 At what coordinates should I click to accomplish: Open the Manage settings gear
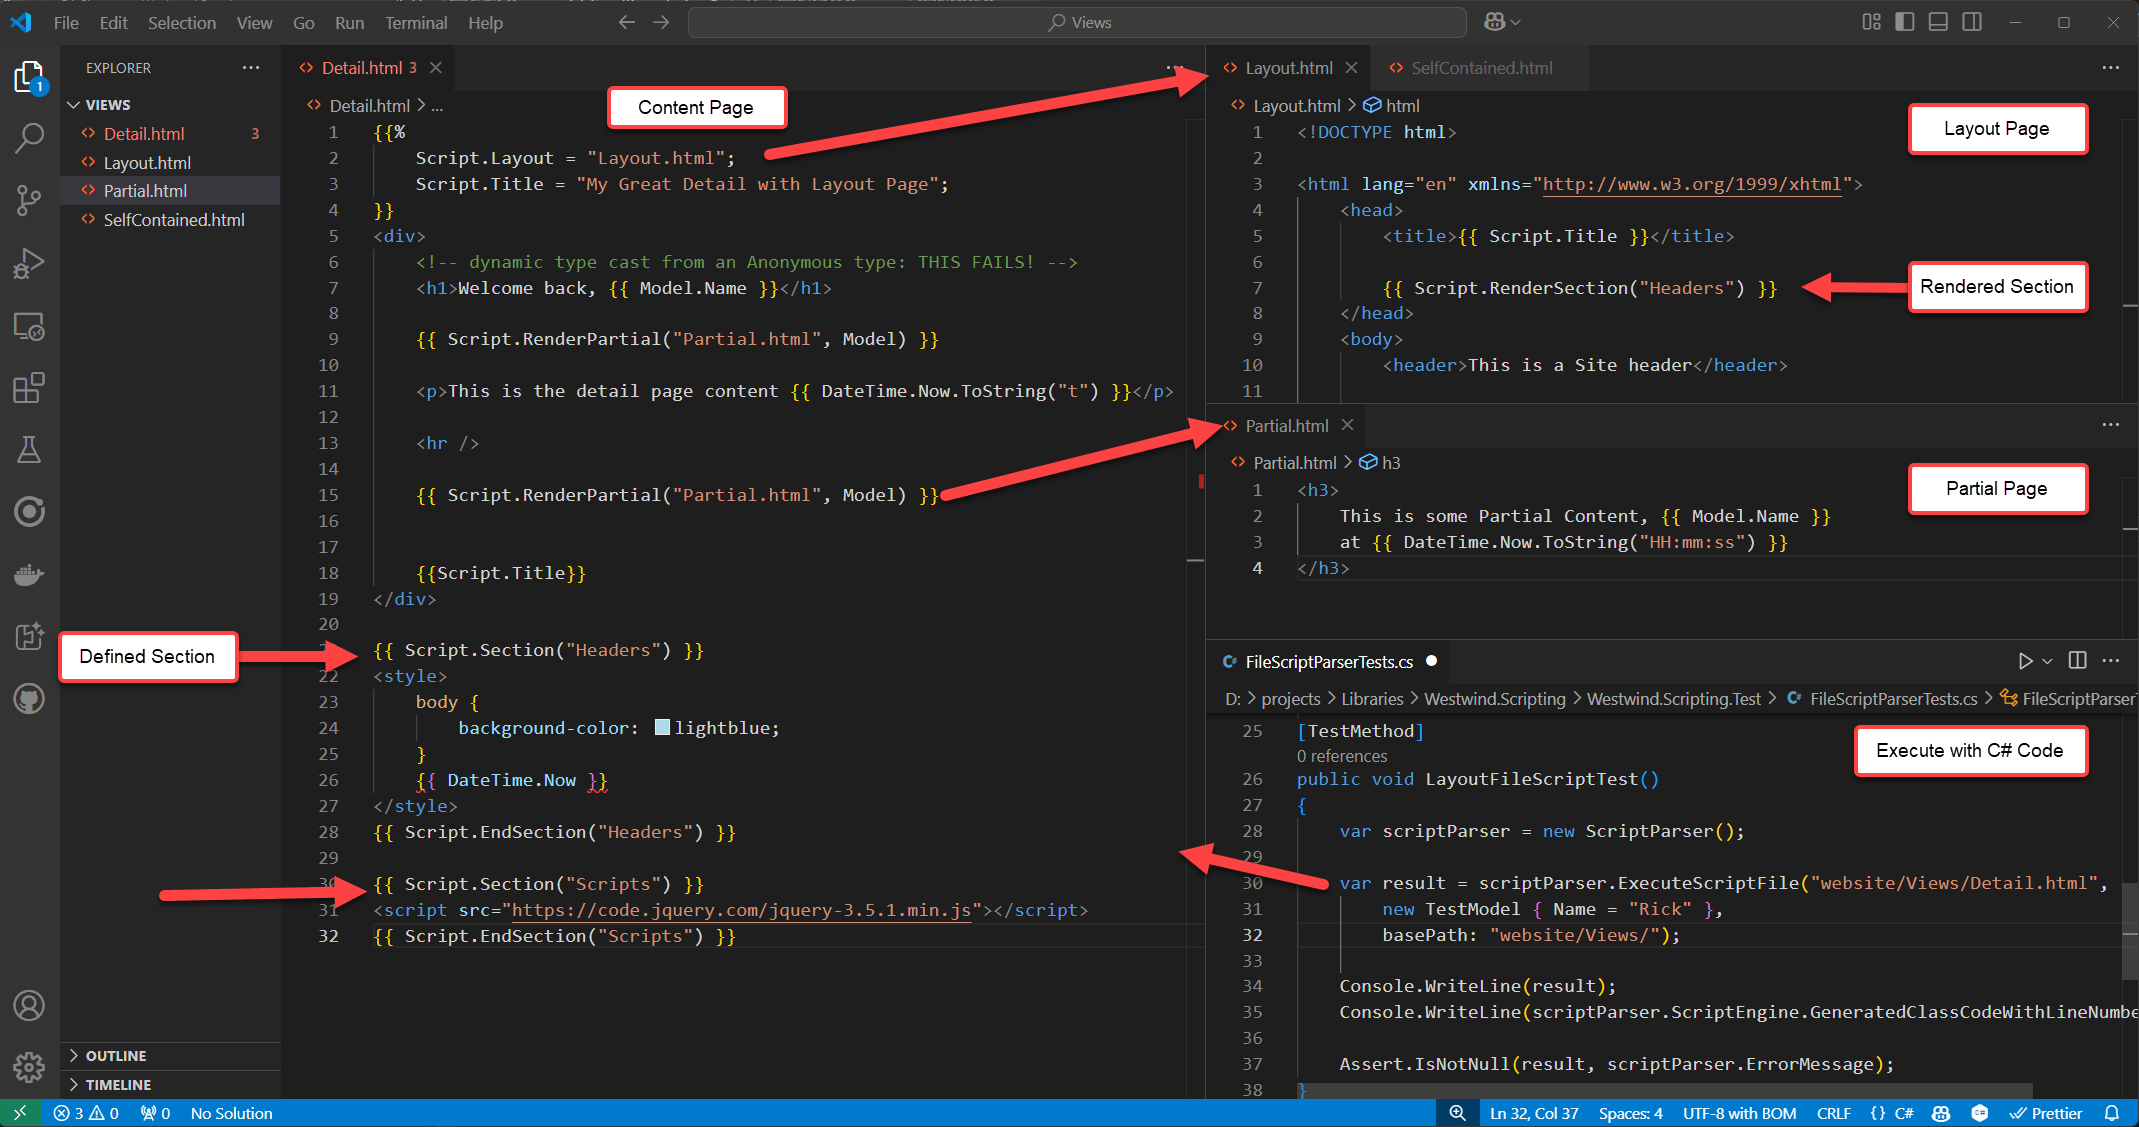(x=29, y=1067)
